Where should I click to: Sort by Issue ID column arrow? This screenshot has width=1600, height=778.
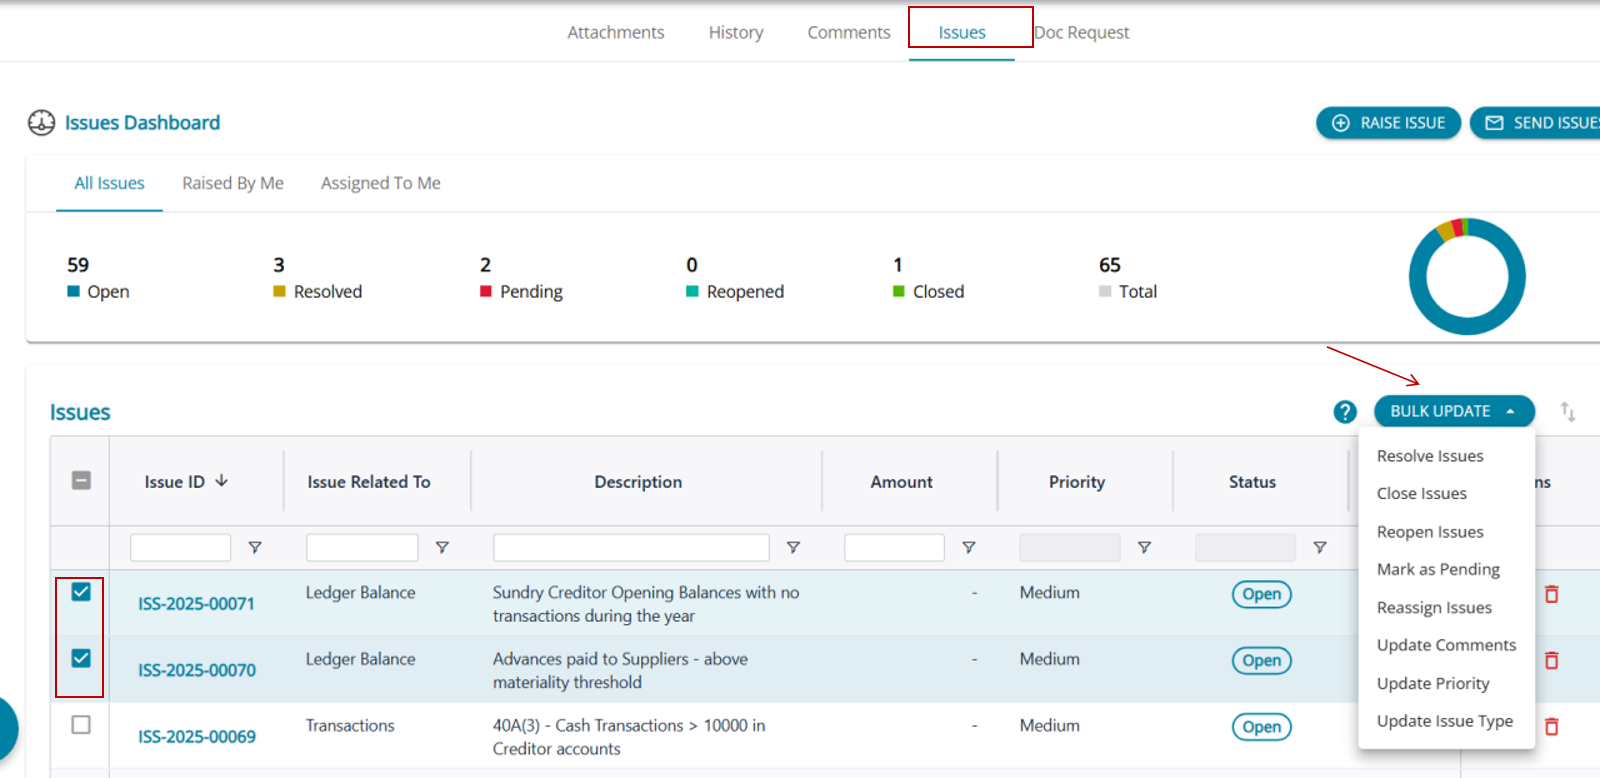pyautogui.click(x=222, y=481)
